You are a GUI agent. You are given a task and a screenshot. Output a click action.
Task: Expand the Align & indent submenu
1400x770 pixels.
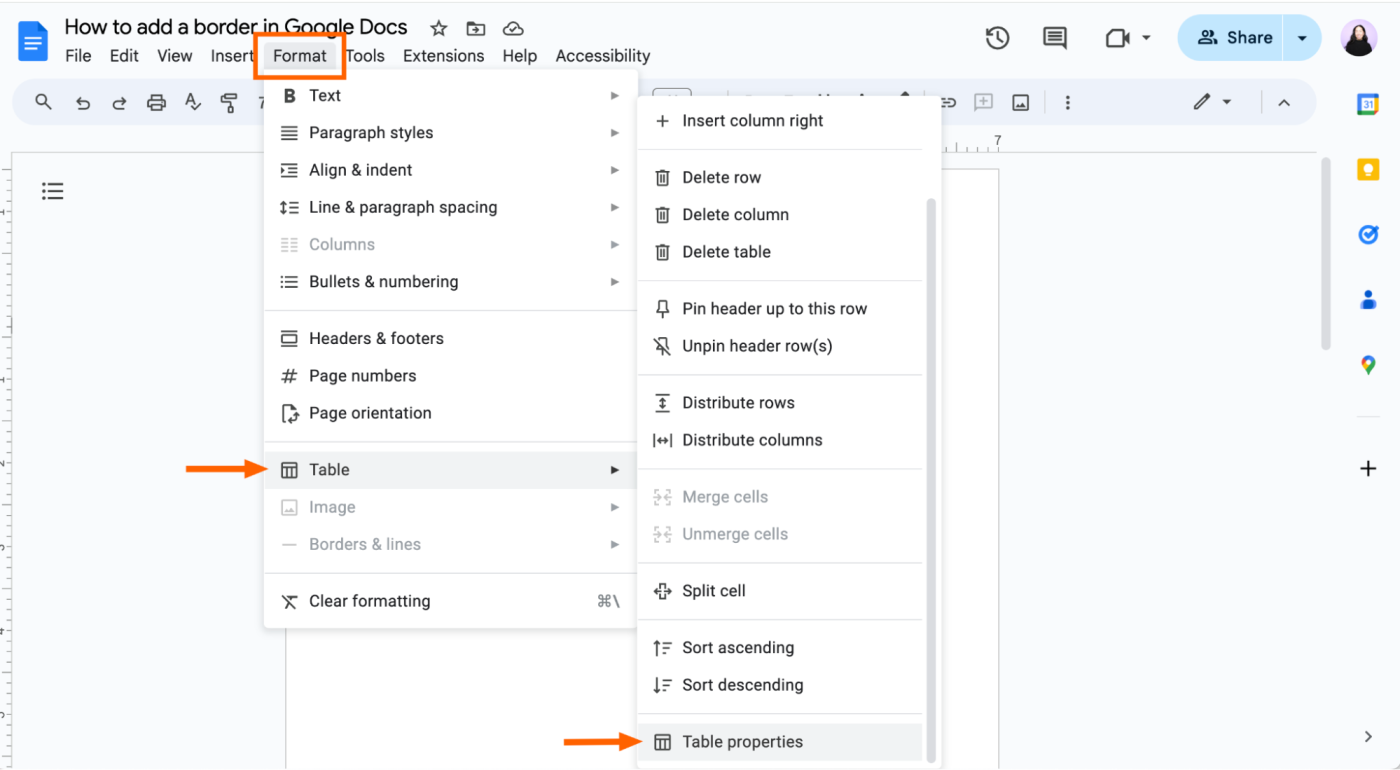point(450,170)
